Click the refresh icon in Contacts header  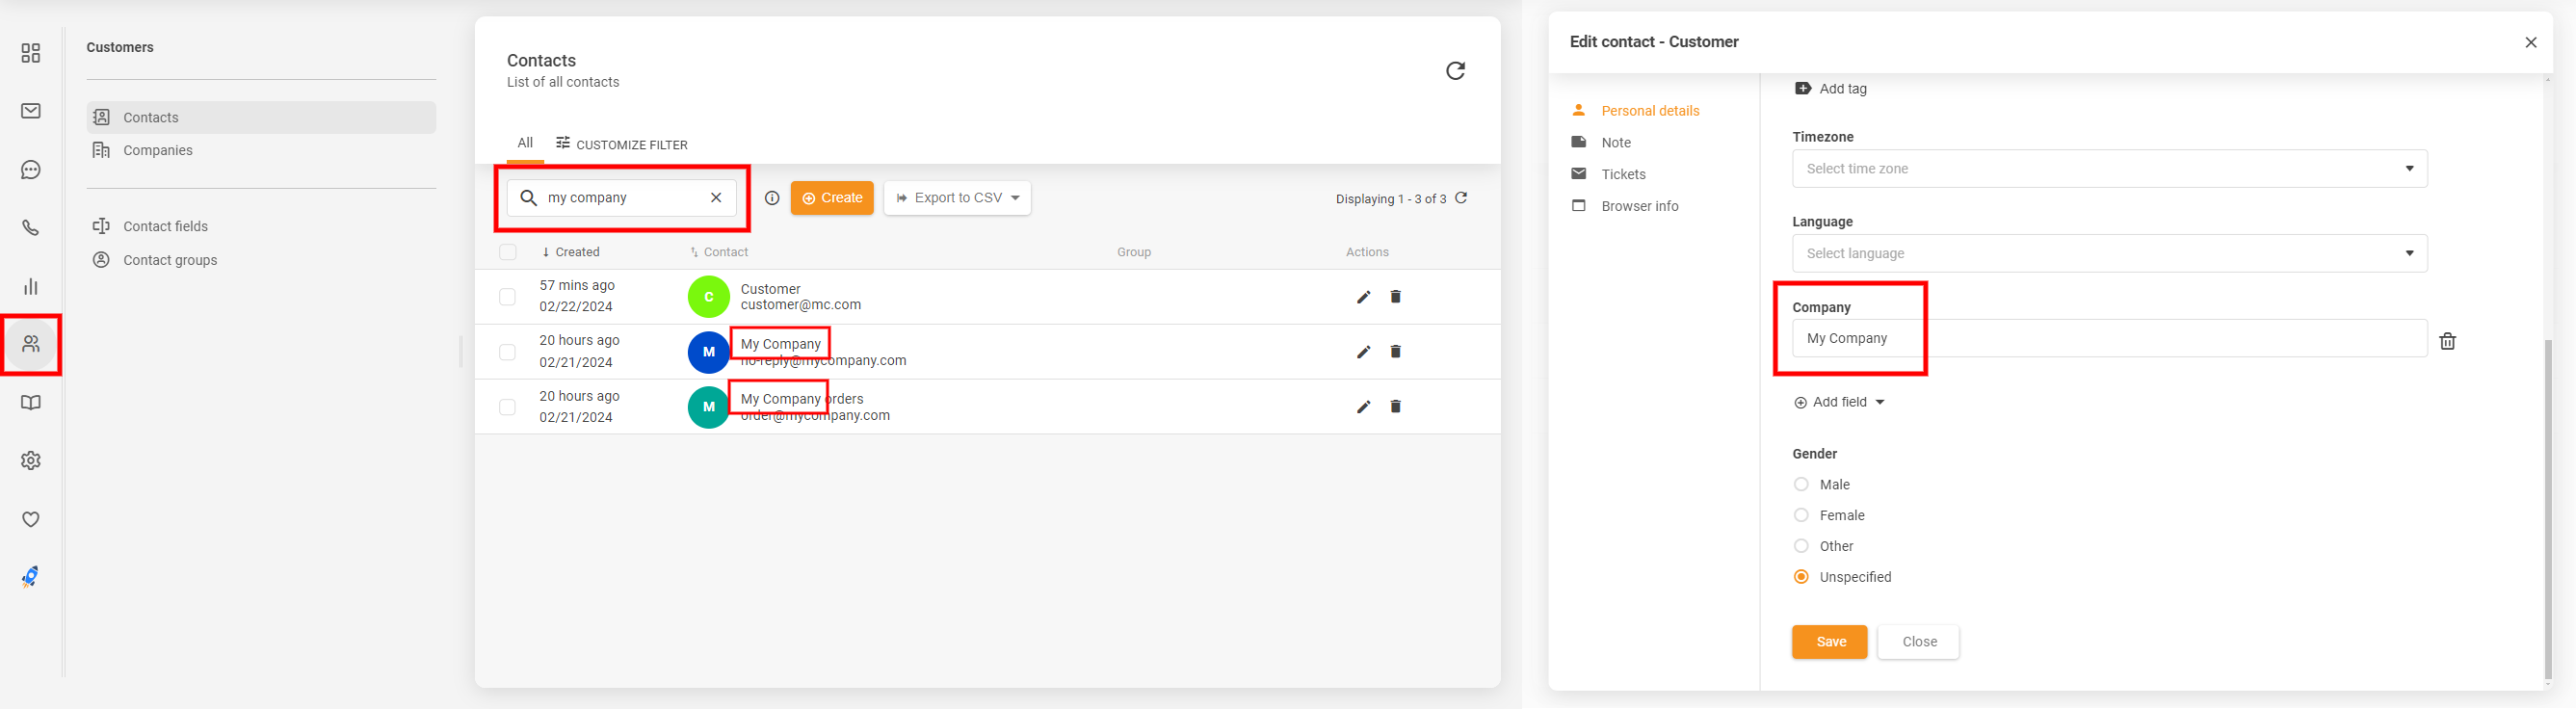tap(1455, 71)
